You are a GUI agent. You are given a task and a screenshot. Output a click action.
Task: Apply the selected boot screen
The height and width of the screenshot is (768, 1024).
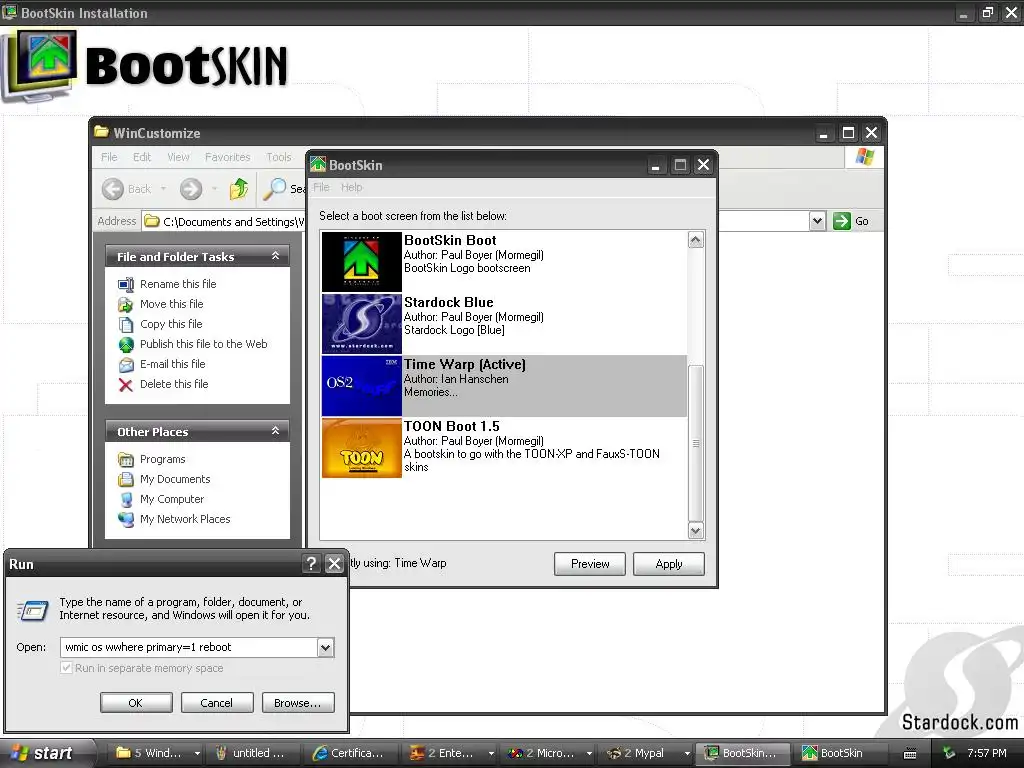point(669,564)
